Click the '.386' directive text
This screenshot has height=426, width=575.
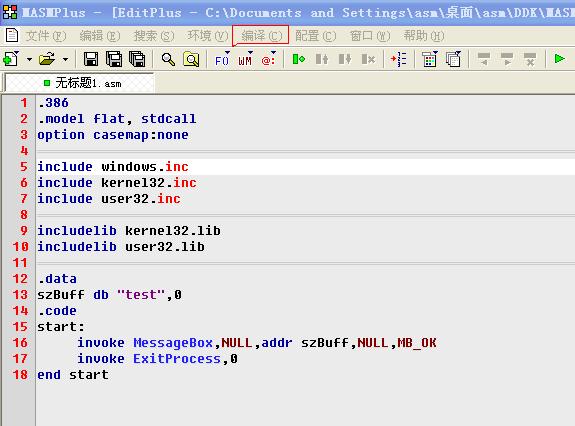point(53,103)
